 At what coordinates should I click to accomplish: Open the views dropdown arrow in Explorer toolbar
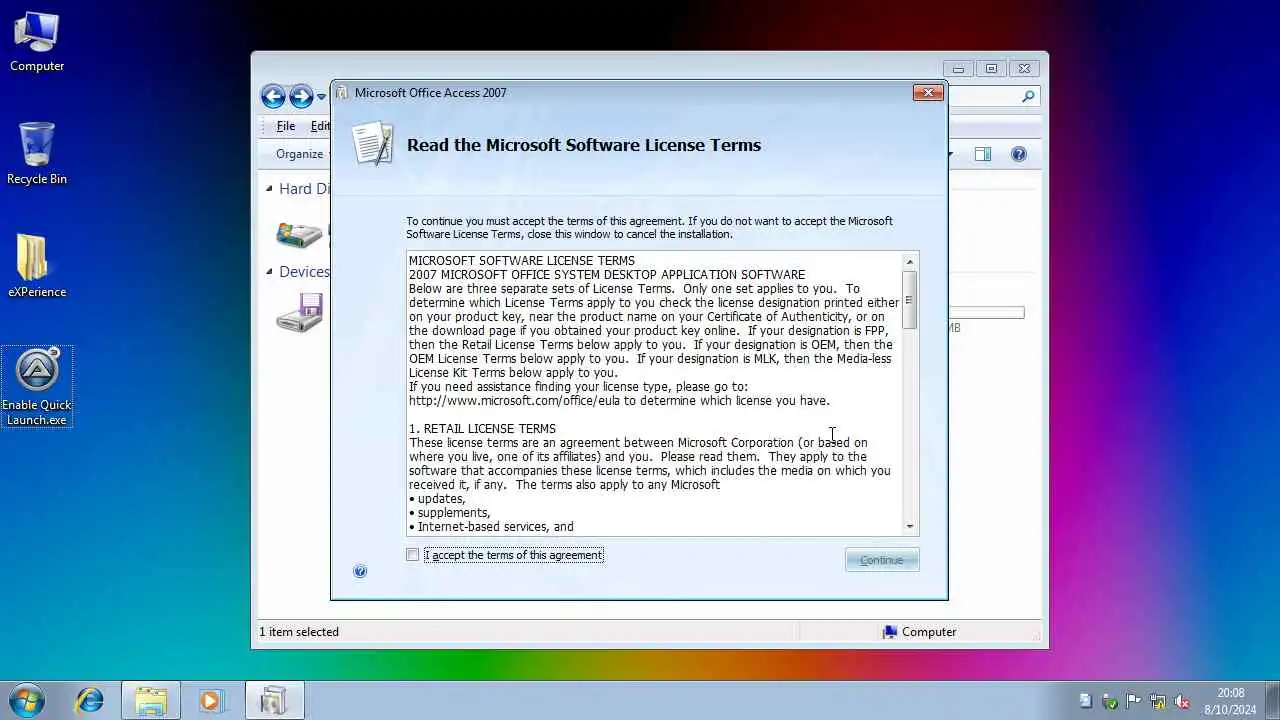(x=951, y=154)
